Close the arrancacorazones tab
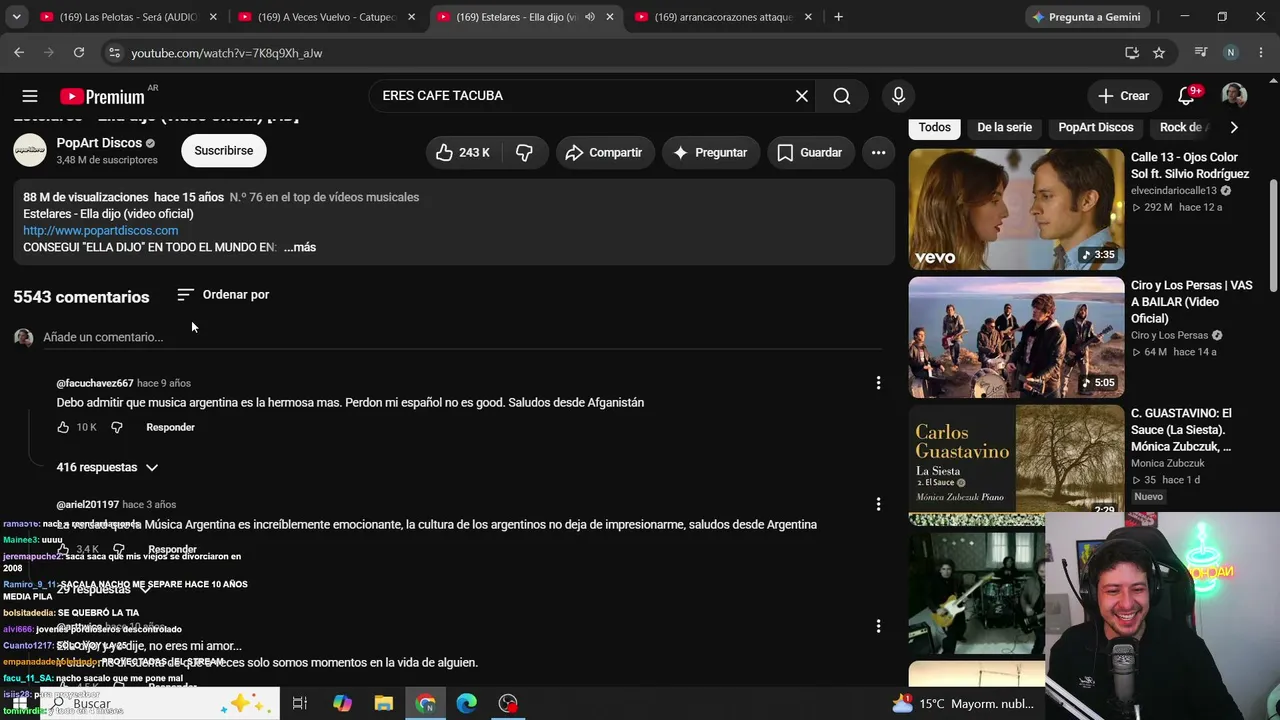Viewport: 1280px width, 720px height. pos(808,17)
